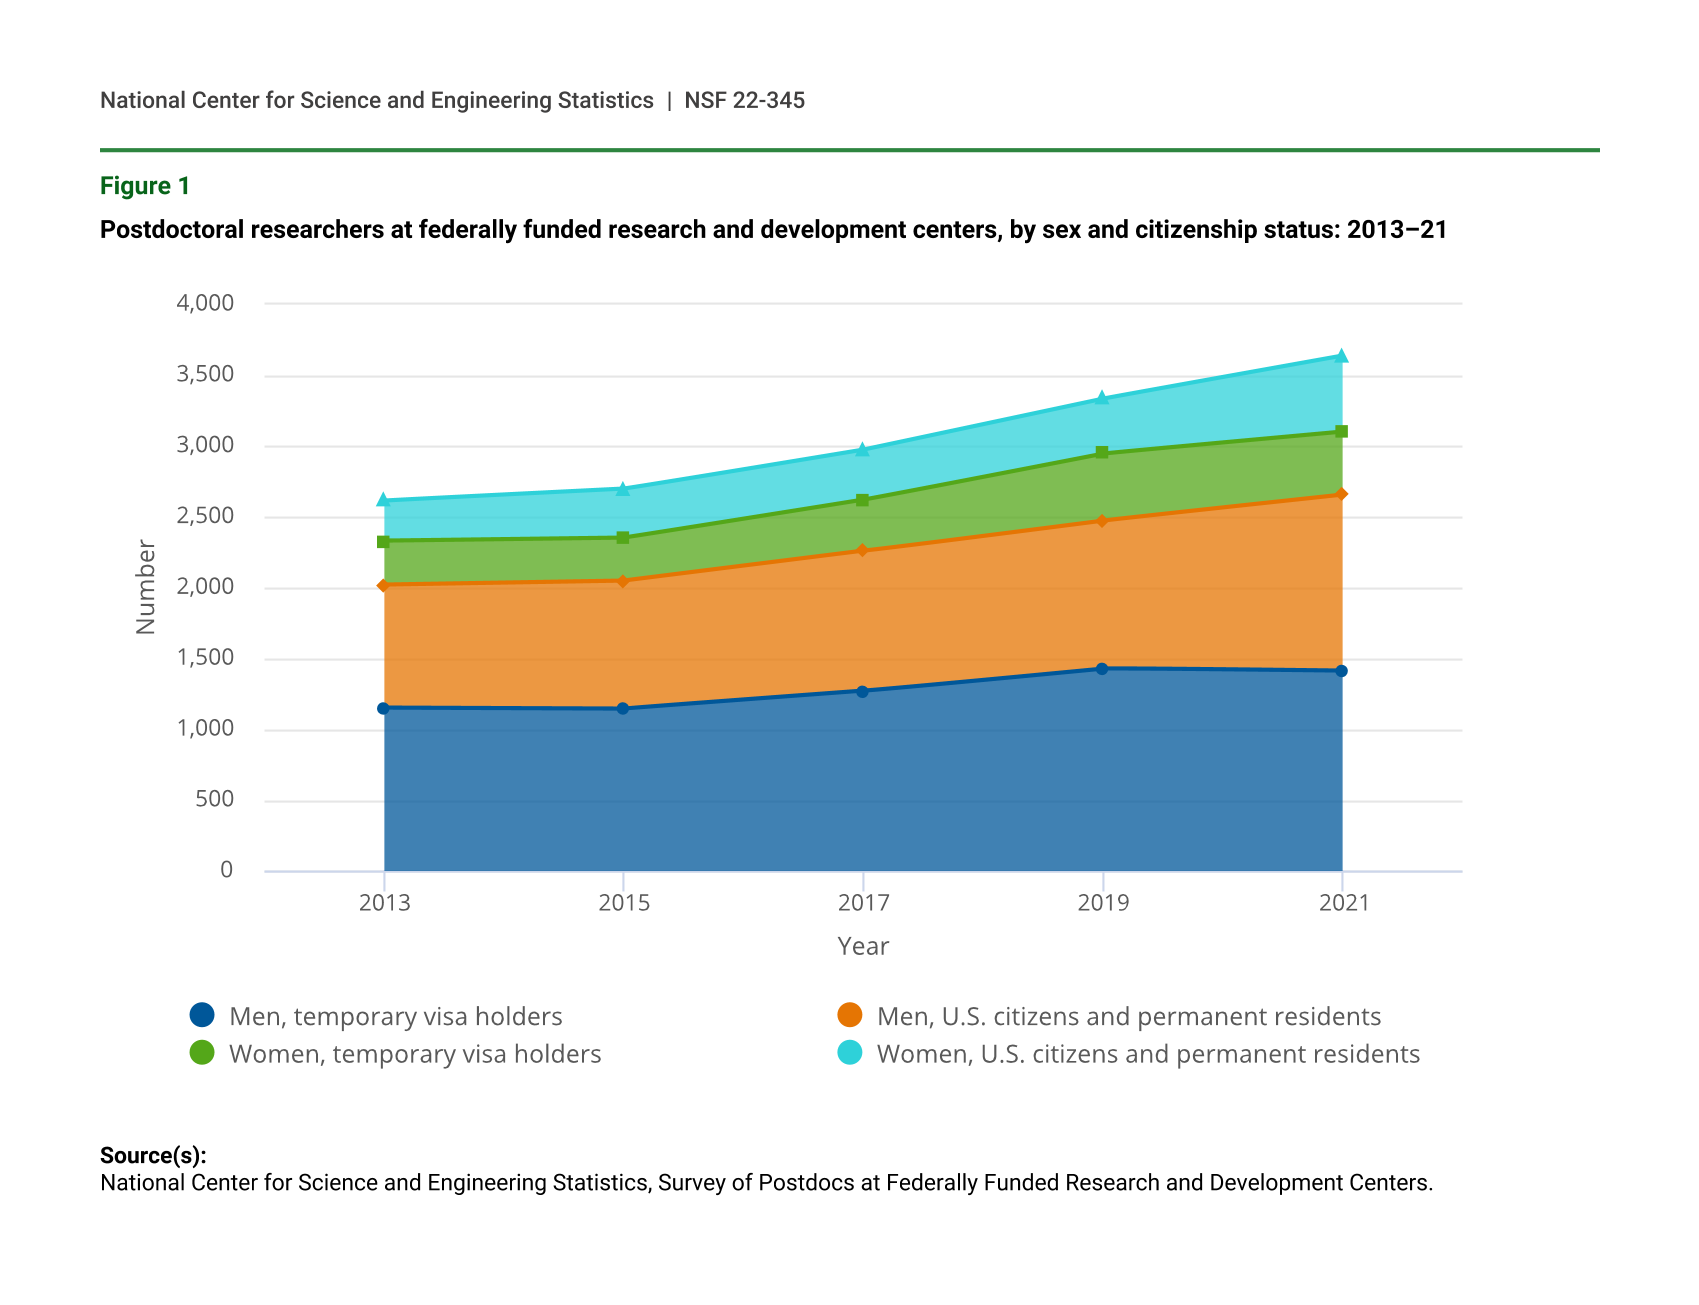
Task: Toggle 'Women, U.S. citizens and permanent residents' legend label
Action: point(1148,1055)
